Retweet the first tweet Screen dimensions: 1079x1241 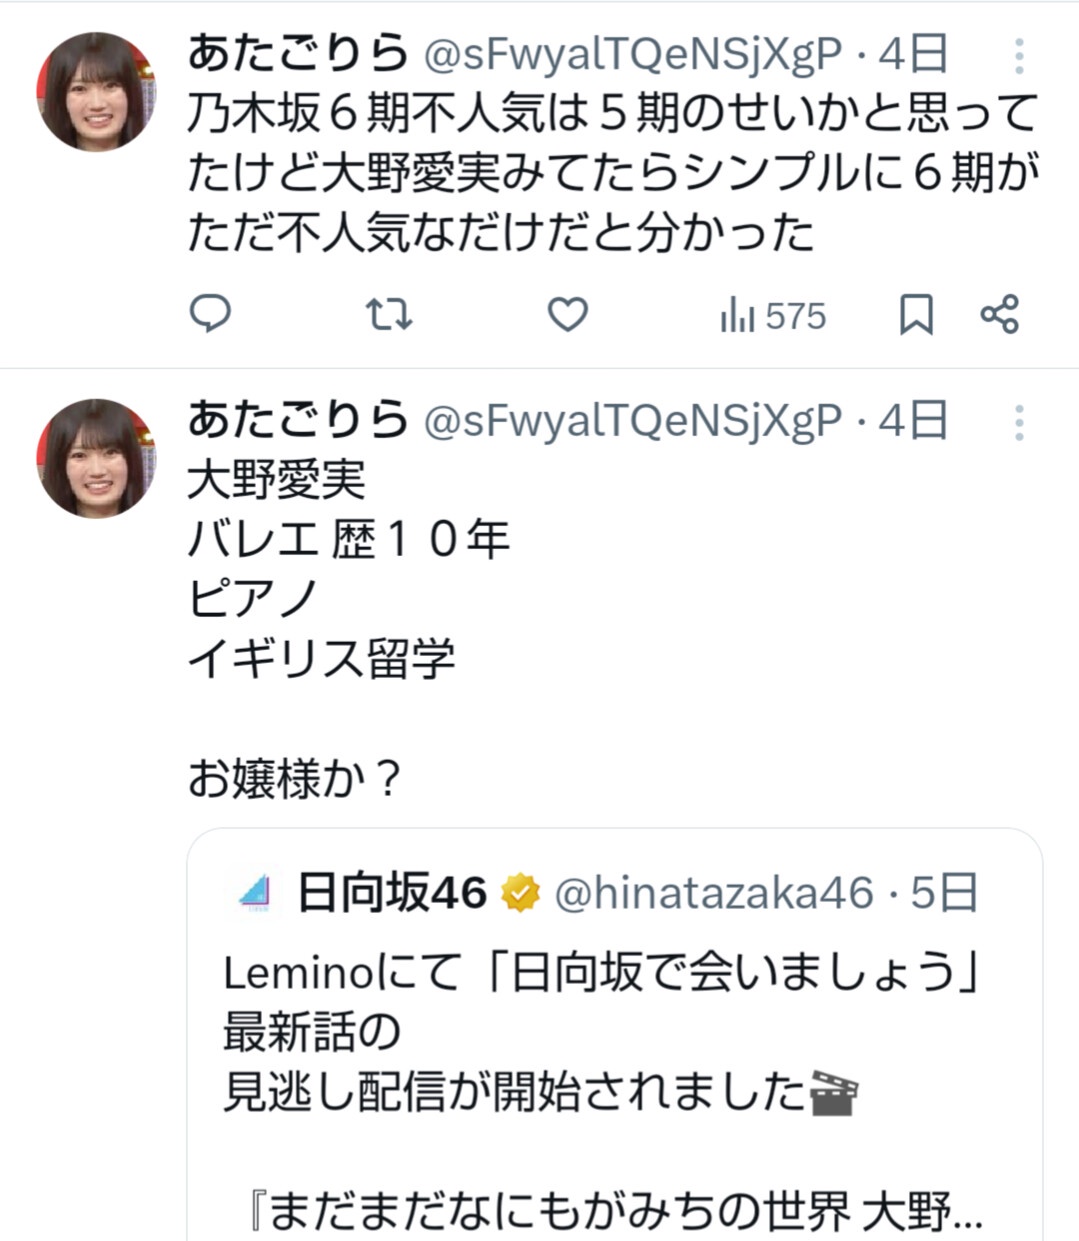pos(388,315)
